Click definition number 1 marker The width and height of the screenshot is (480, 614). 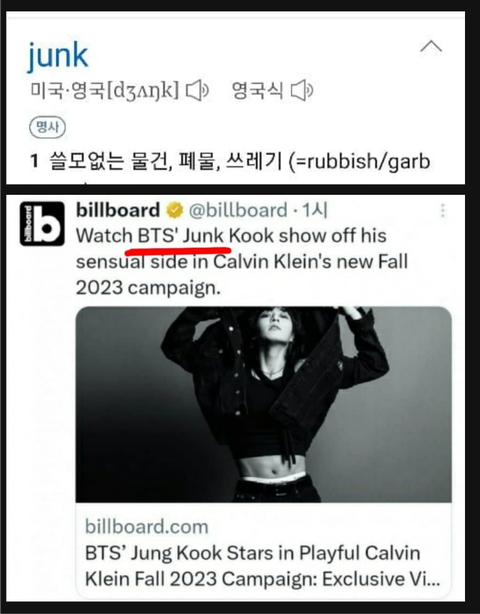[34, 161]
